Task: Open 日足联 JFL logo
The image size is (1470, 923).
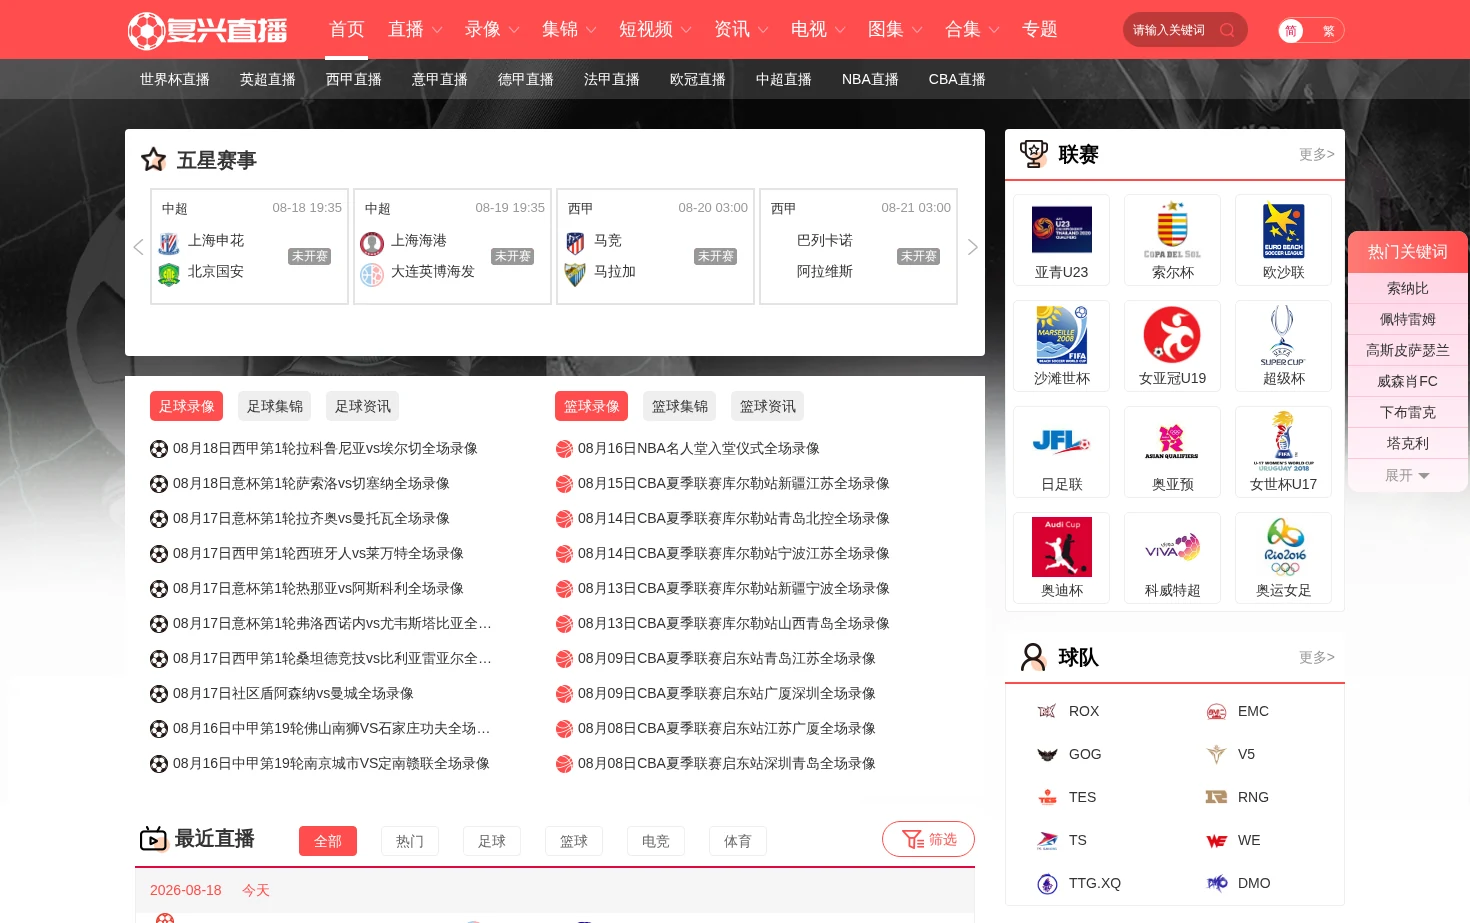Action: tap(1061, 441)
